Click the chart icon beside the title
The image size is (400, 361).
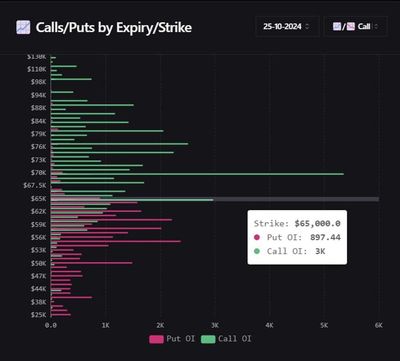pos(23,27)
